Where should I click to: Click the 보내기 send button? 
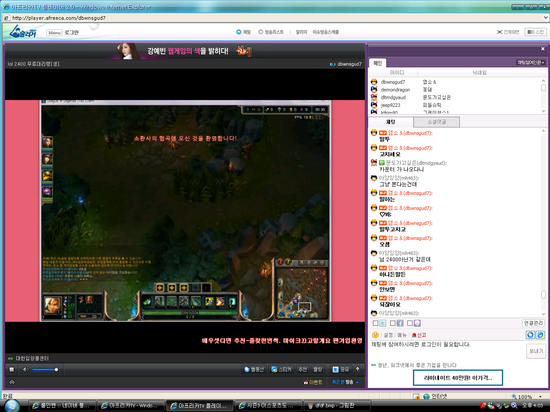tap(536, 351)
